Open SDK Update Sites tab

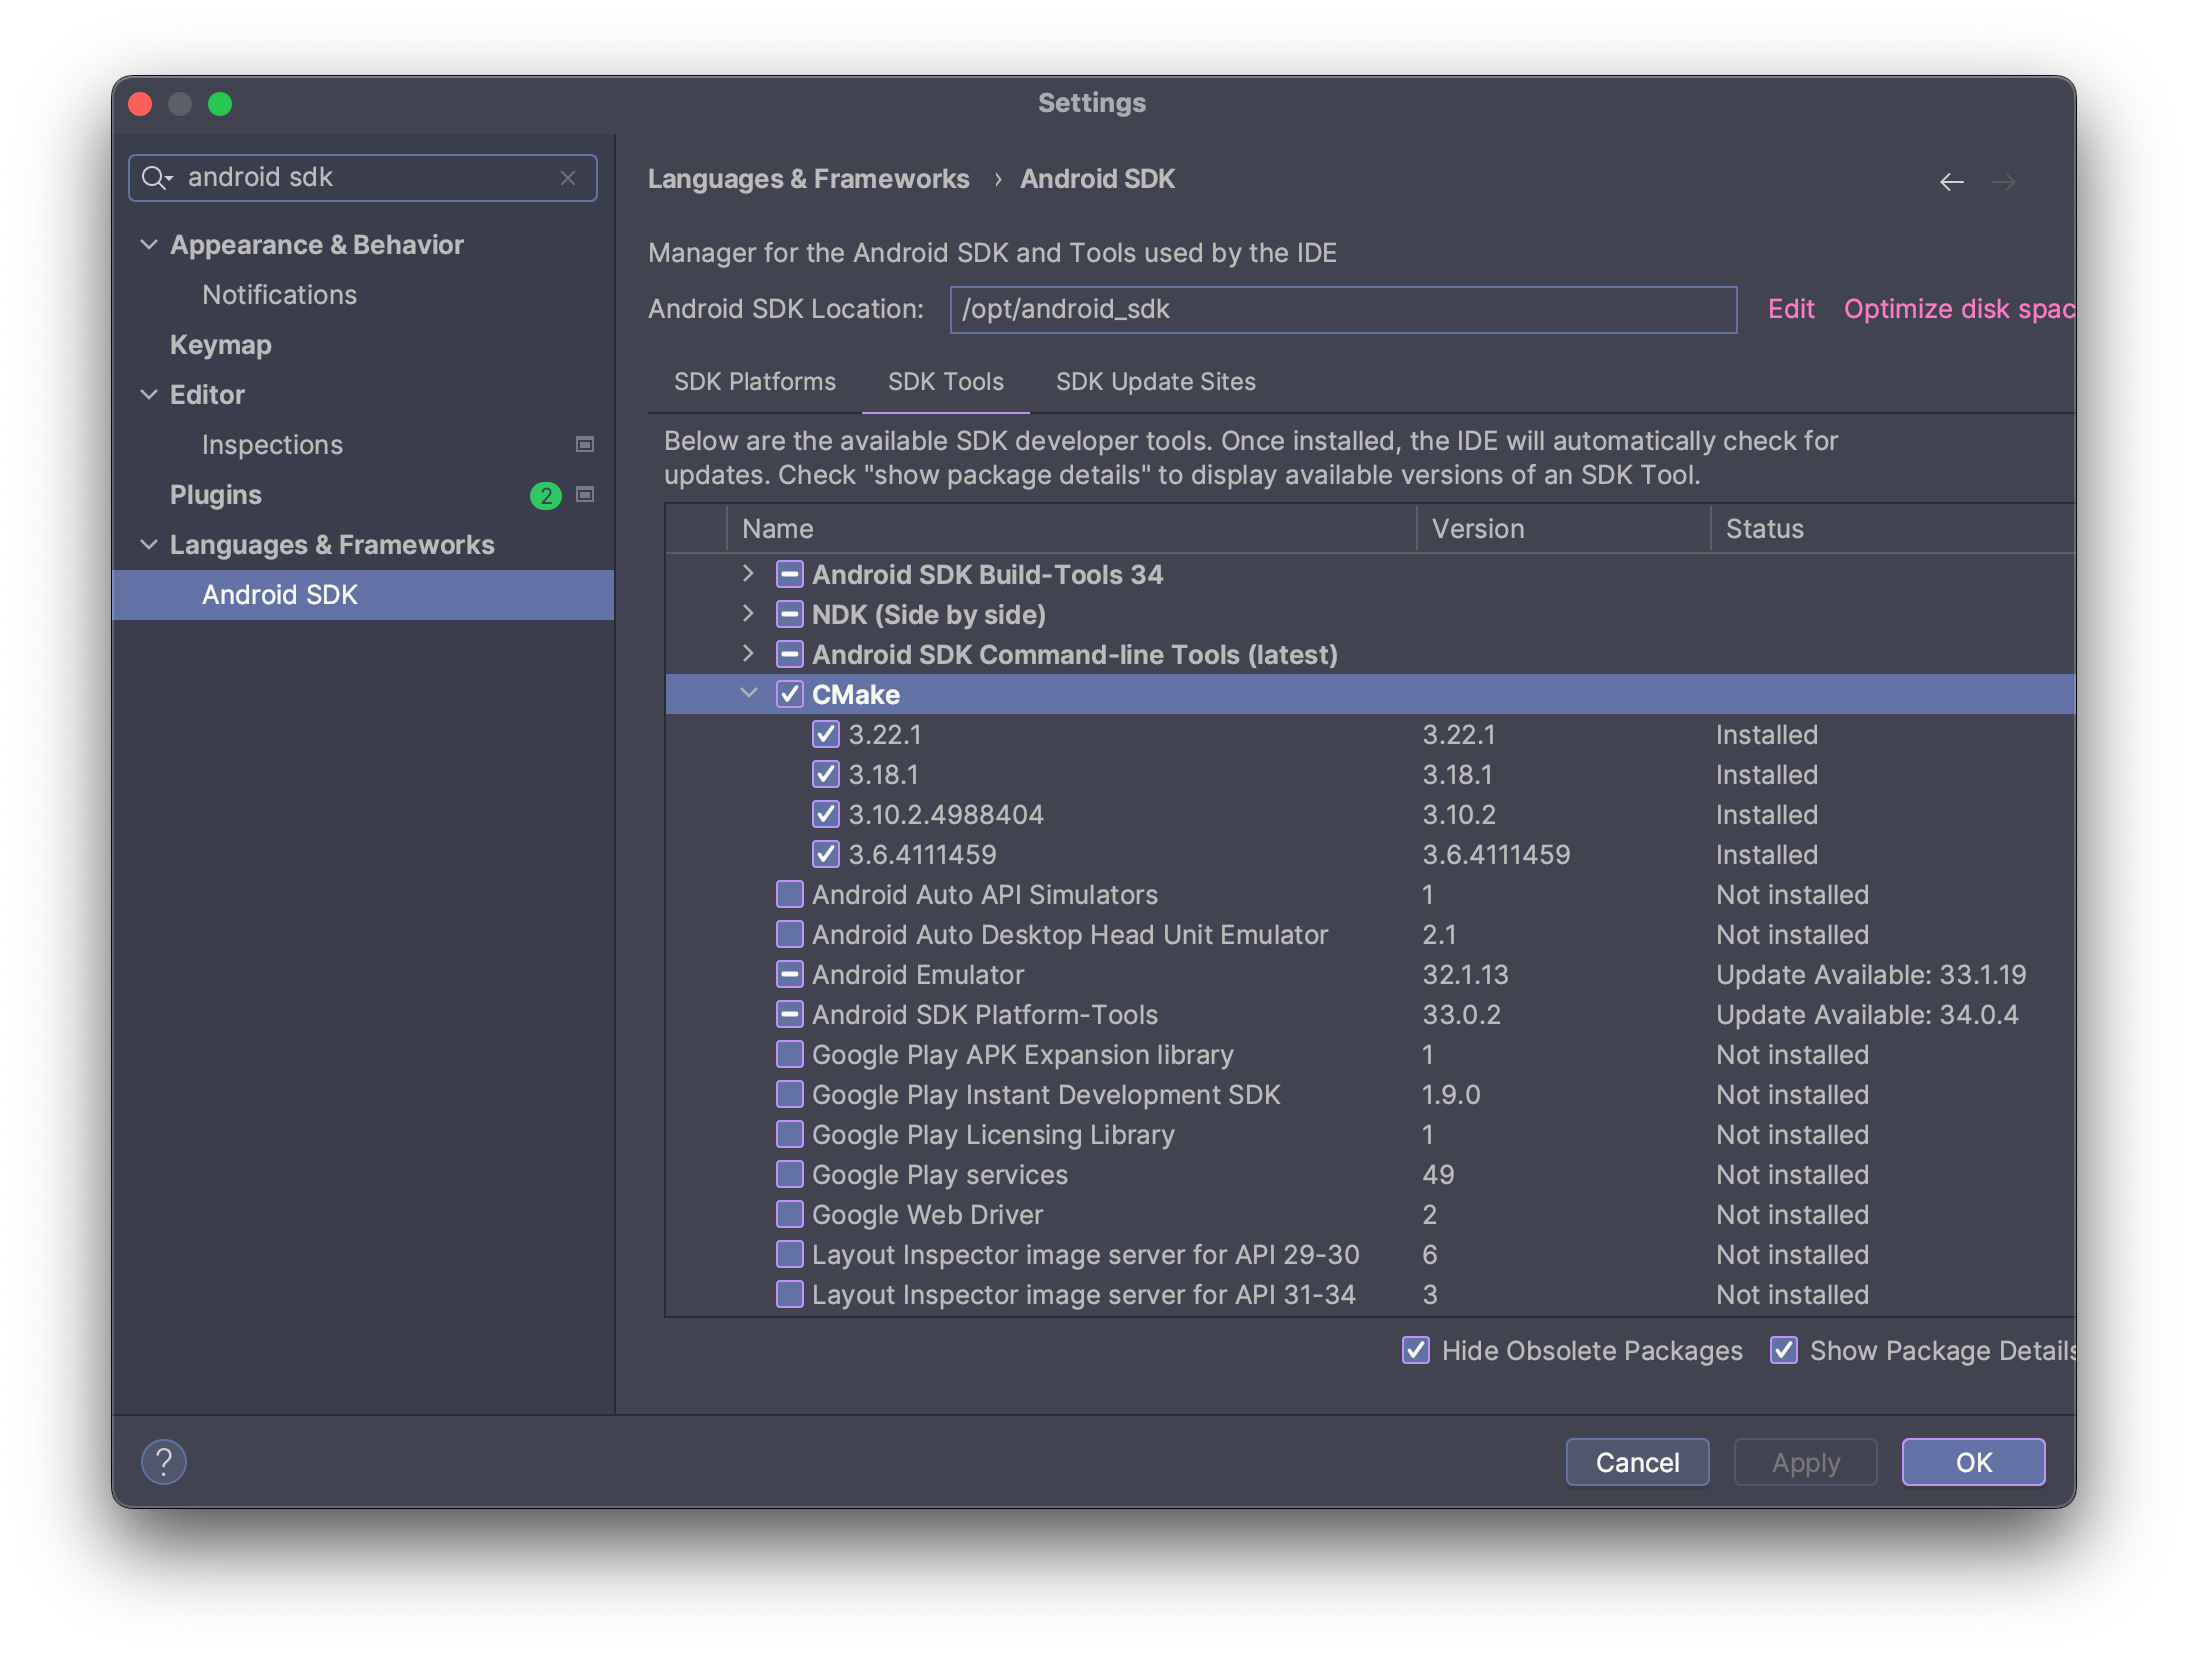(x=1155, y=382)
